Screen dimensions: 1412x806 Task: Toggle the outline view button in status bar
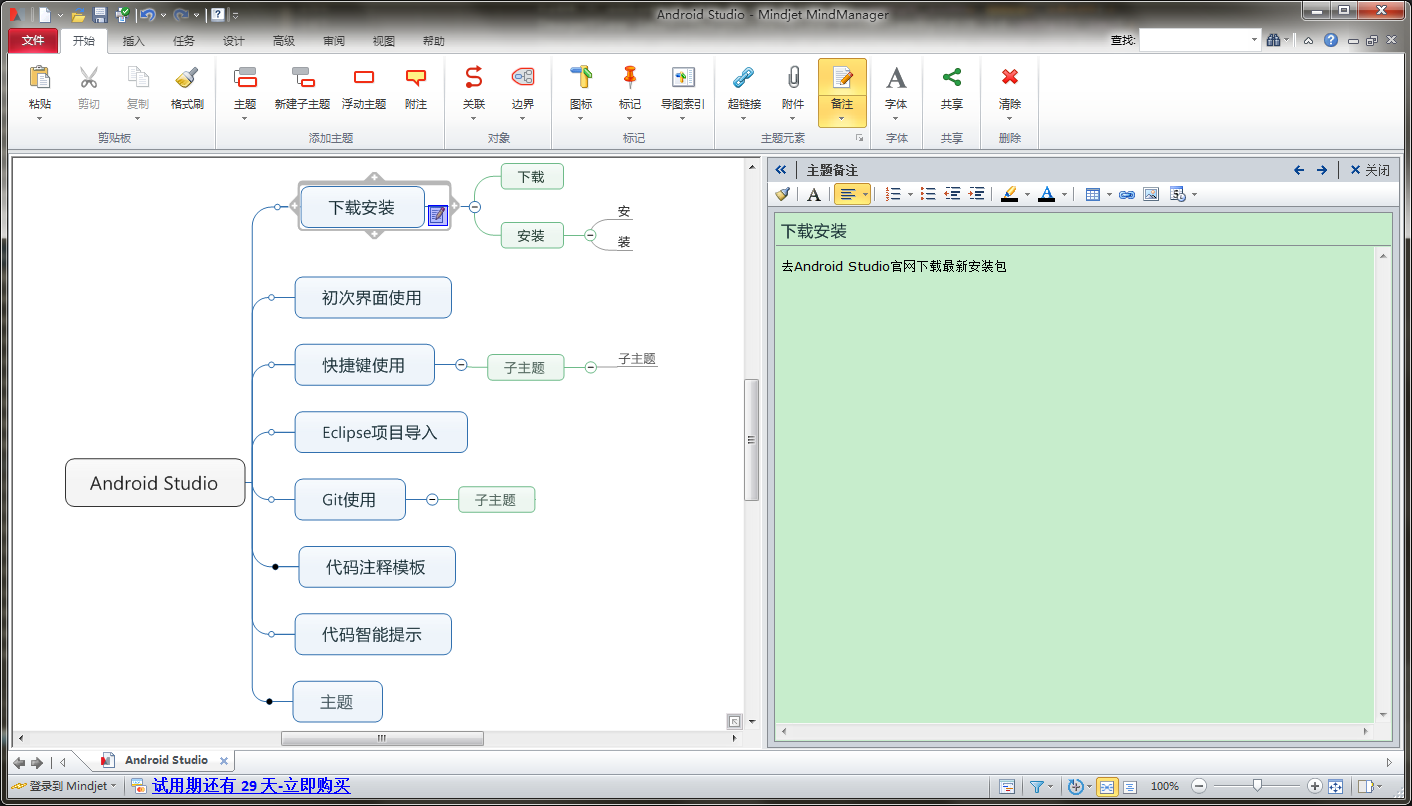[x=1130, y=787]
